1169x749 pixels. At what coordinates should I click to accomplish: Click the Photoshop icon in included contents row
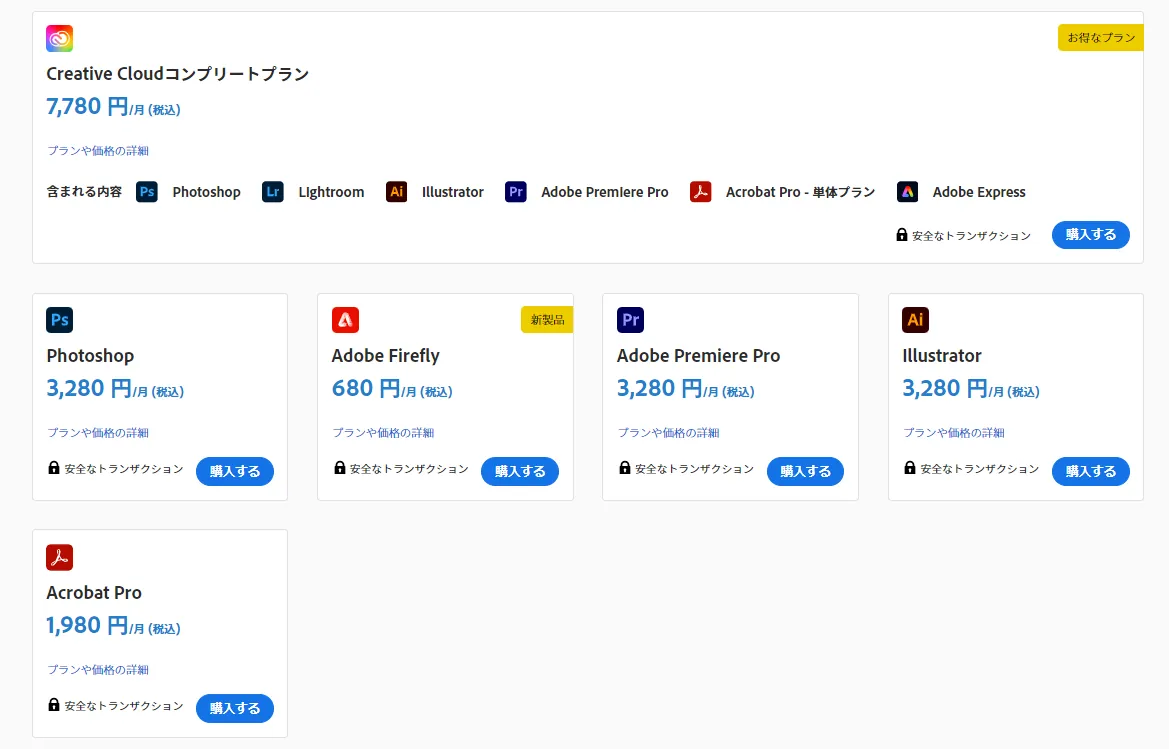[147, 192]
